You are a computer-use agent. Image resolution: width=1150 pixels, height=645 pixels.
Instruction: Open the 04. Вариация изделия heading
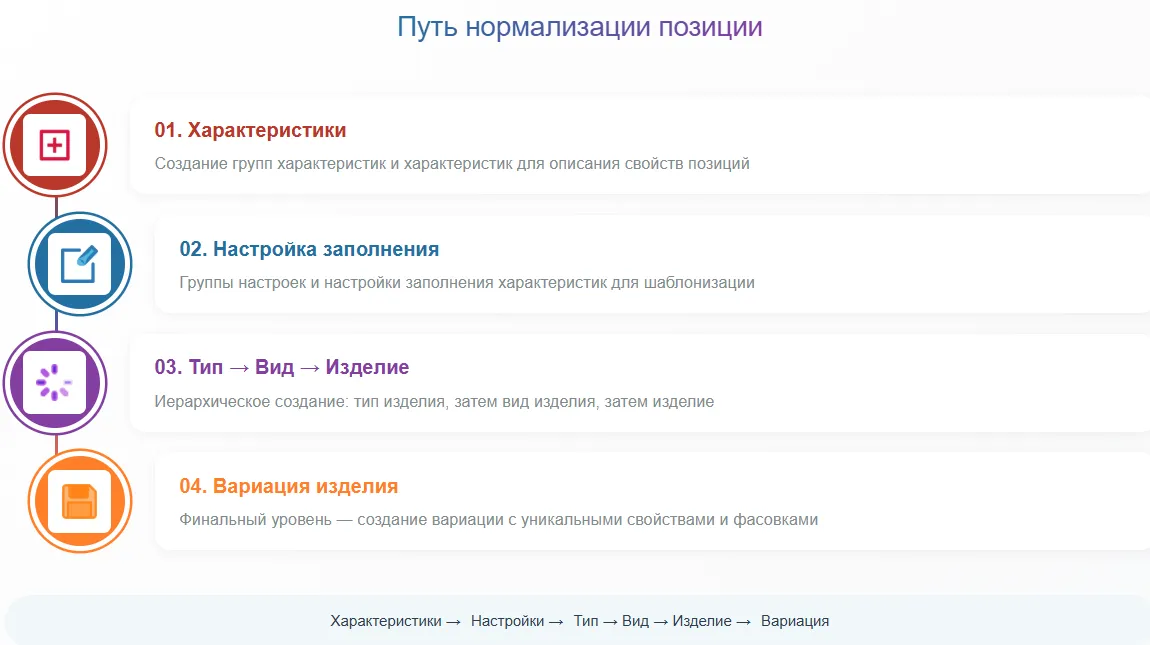(289, 487)
